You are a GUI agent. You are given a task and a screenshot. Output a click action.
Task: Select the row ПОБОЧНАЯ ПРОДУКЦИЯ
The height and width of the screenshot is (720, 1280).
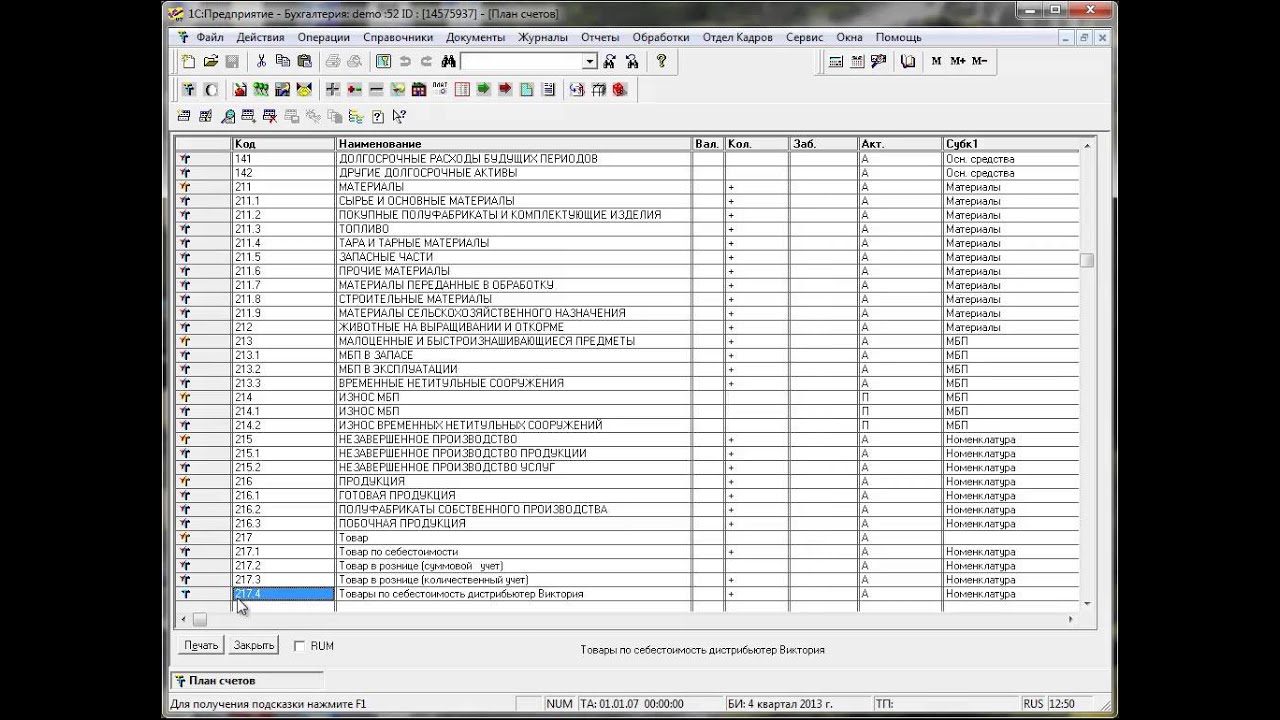[x=628, y=523]
